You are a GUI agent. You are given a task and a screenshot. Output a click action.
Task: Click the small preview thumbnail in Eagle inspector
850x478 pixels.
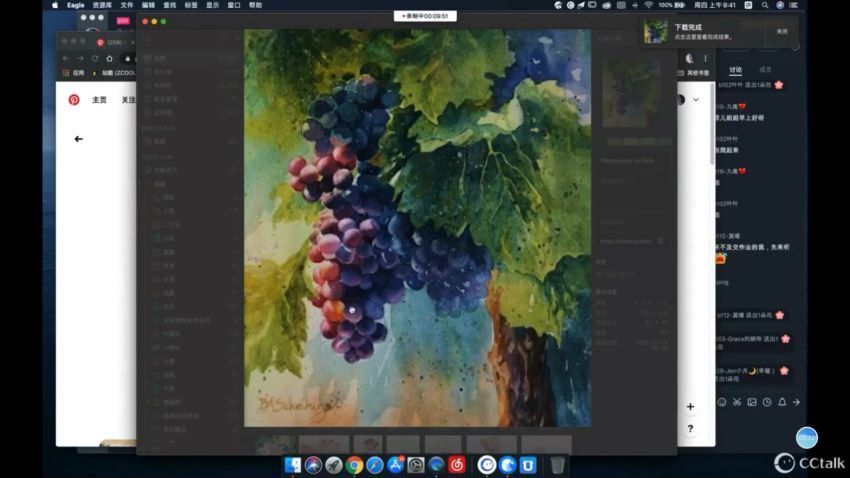point(632,92)
